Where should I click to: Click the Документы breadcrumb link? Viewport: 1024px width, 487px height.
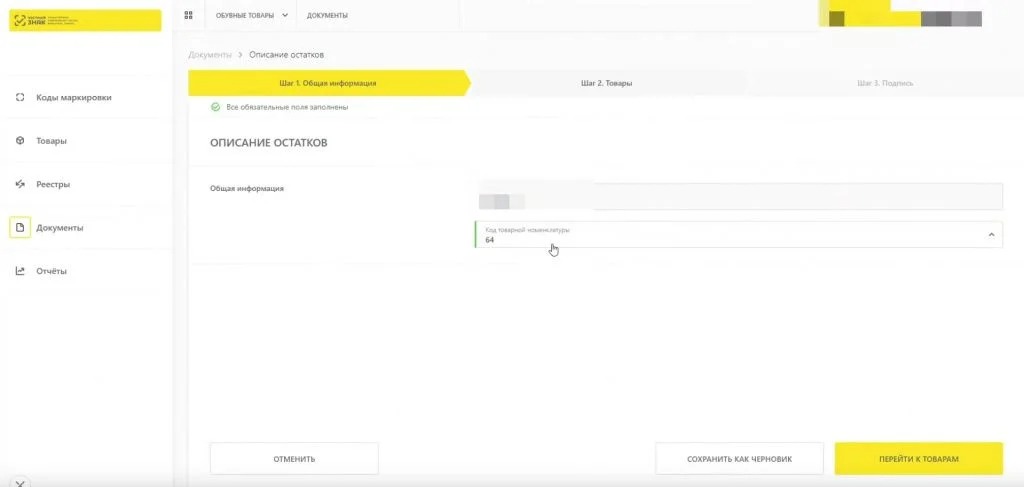(x=210, y=55)
